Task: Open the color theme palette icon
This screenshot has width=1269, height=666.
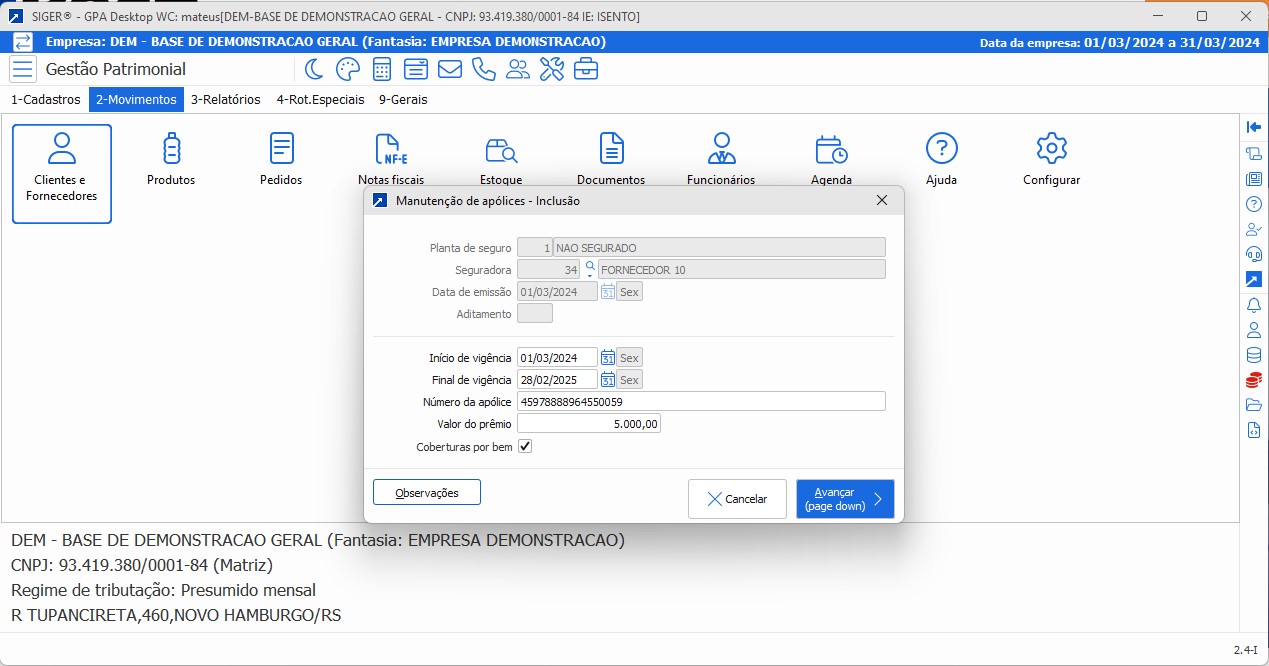Action: [347, 69]
